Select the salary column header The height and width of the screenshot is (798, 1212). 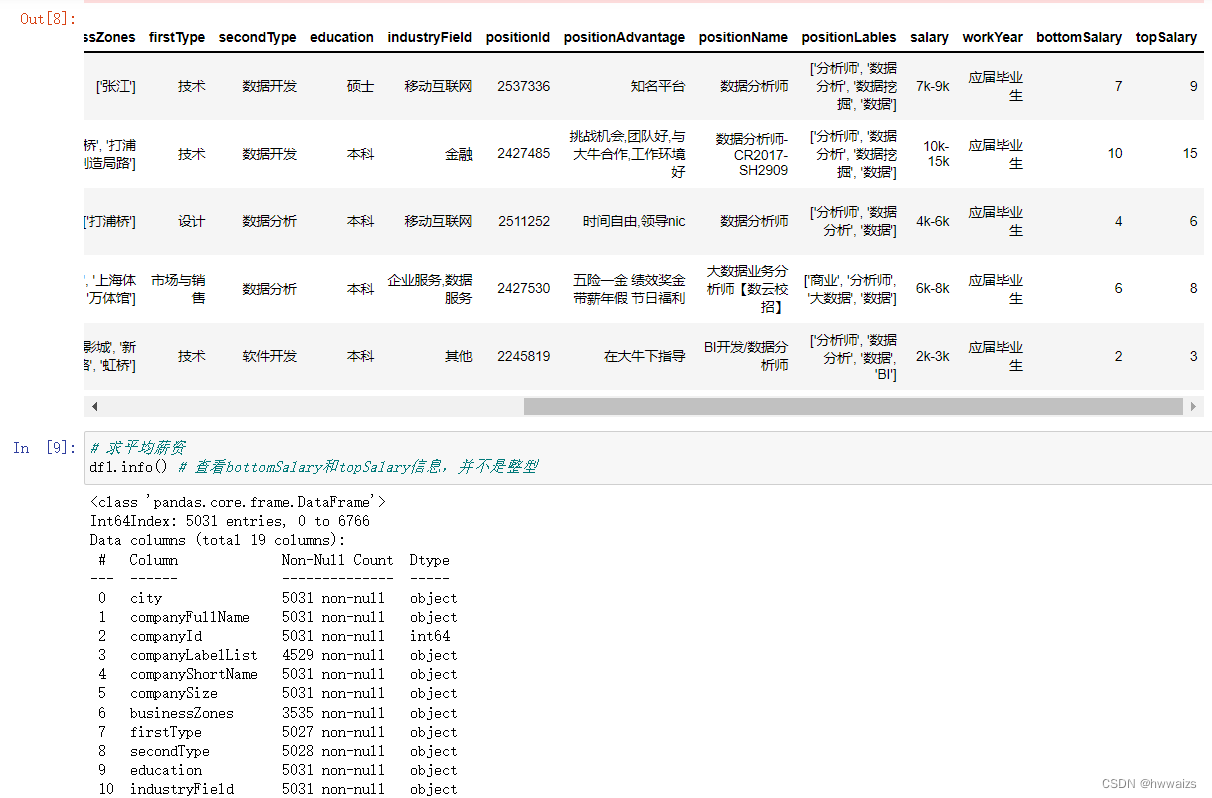point(930,37)
